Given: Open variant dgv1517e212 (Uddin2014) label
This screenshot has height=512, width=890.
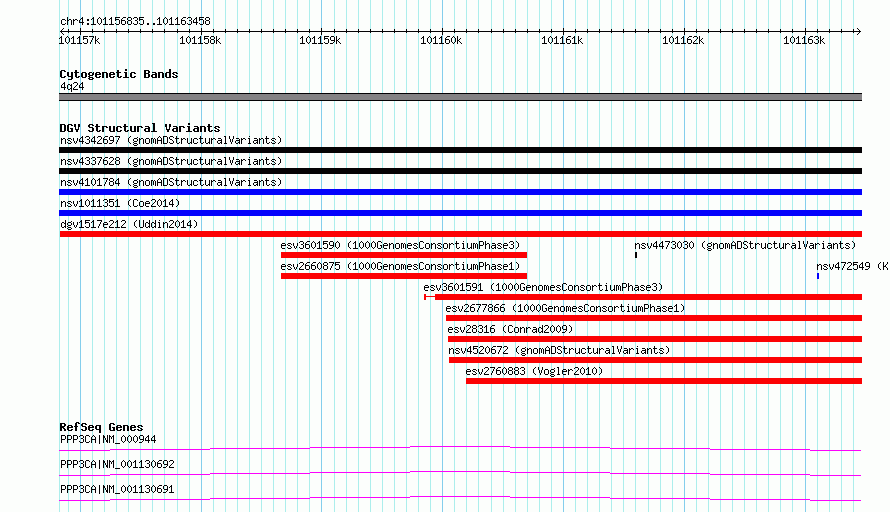Looking at the screenshot, I should point(129,224).
